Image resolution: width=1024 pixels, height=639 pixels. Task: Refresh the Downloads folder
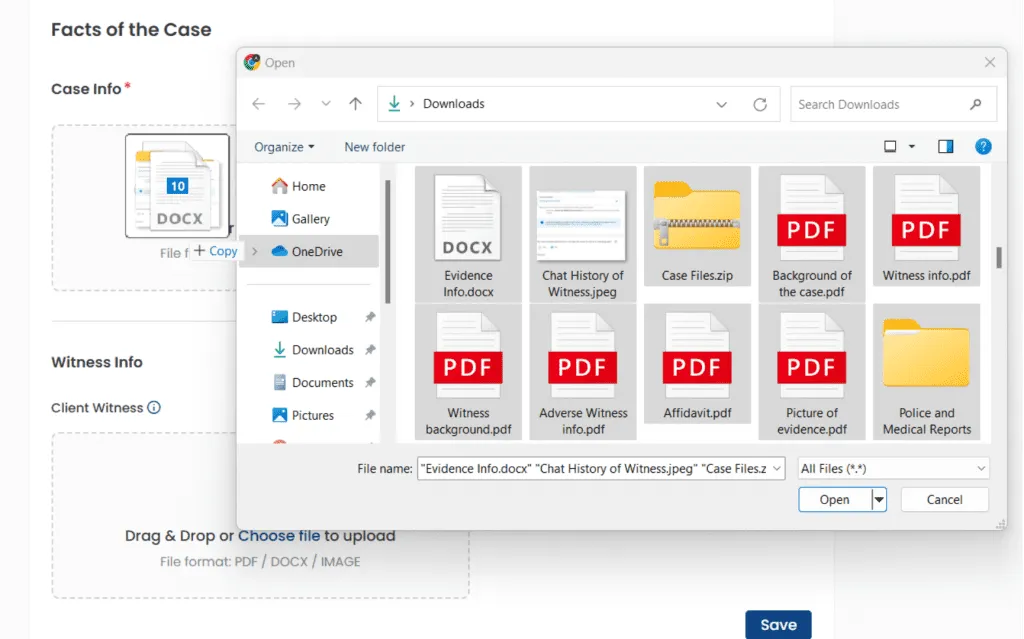760,105
